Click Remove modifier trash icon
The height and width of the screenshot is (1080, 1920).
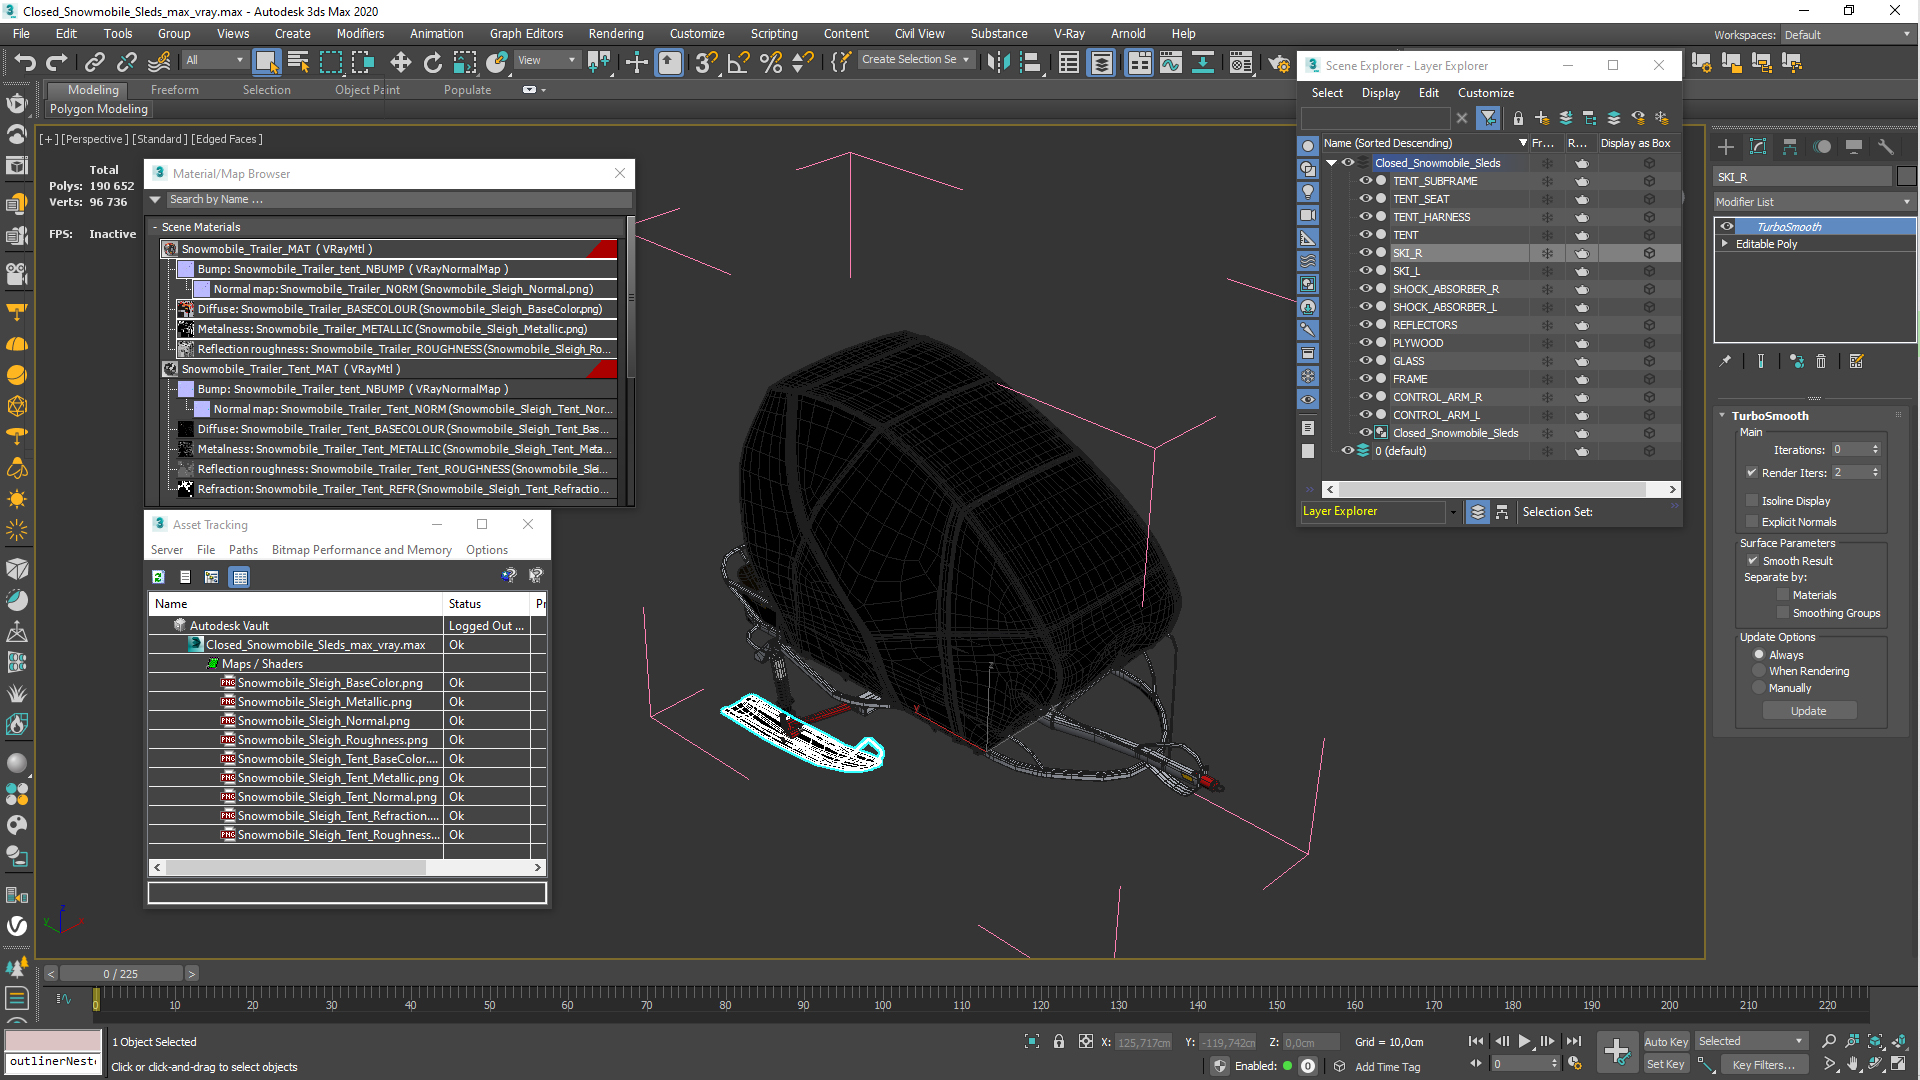tap(1821, 362)
